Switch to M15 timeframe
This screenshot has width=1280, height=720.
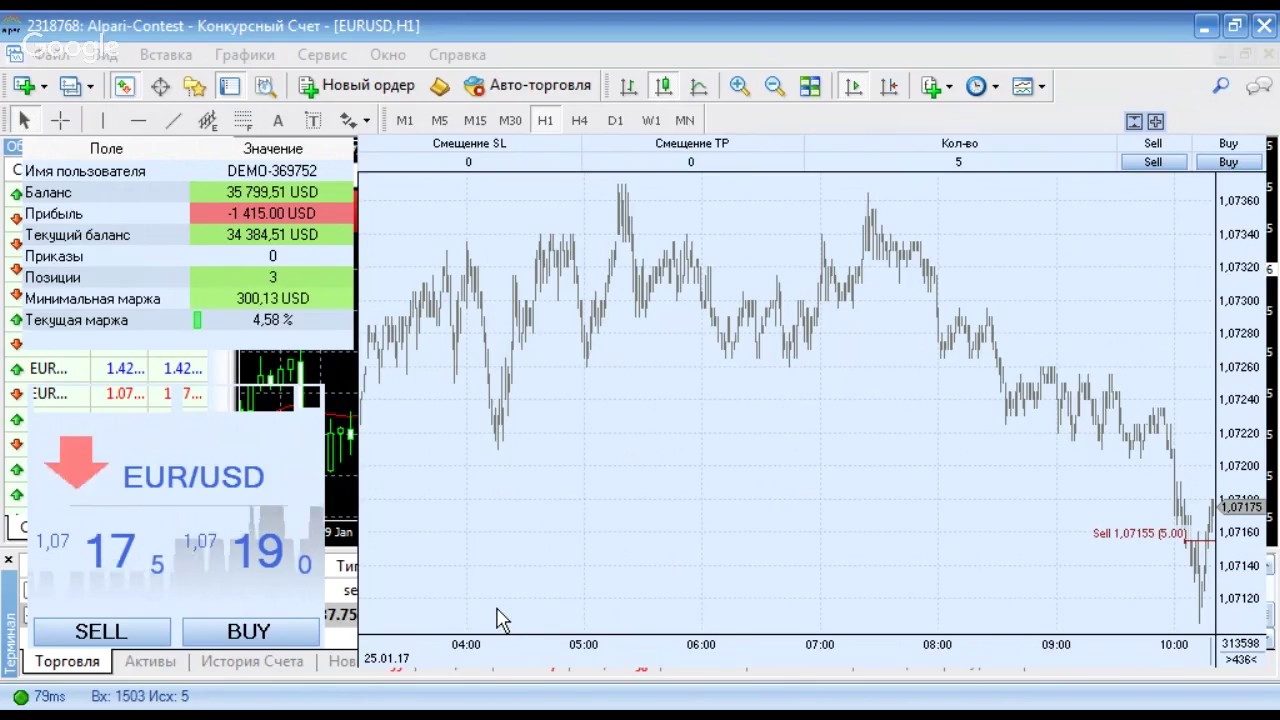point(475,120)
